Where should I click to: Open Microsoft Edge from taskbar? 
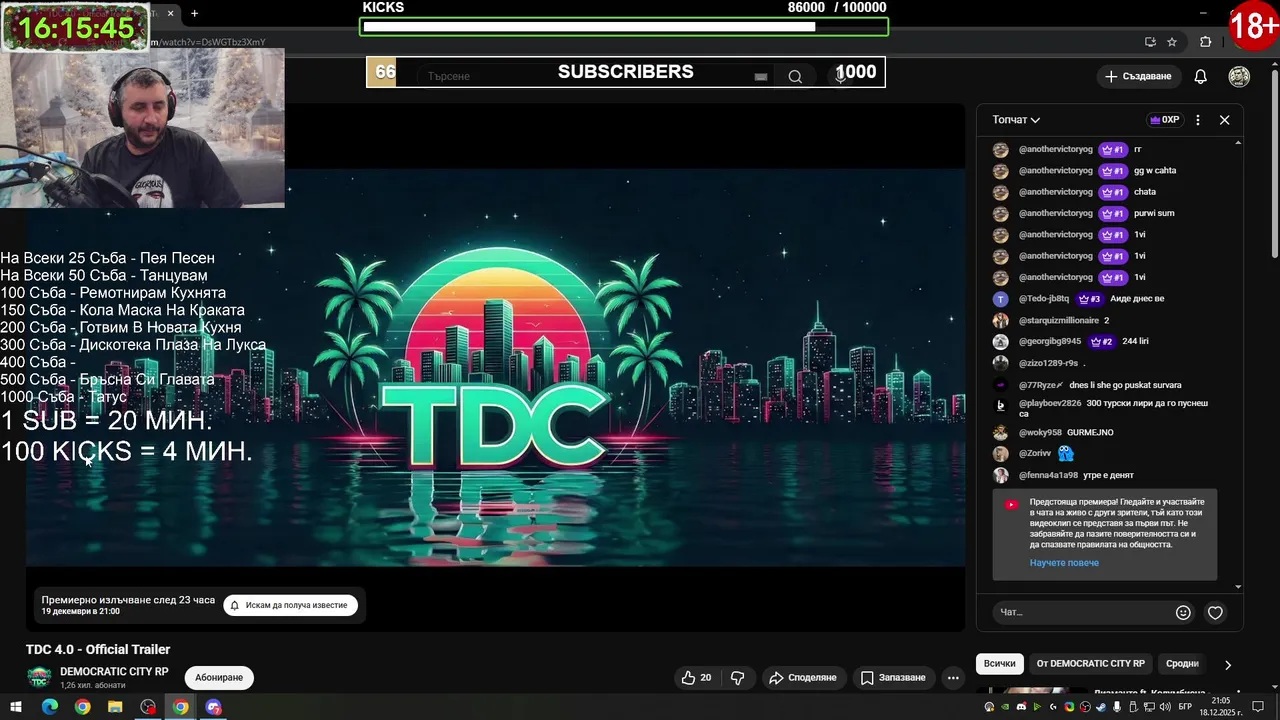coord(50,707)
